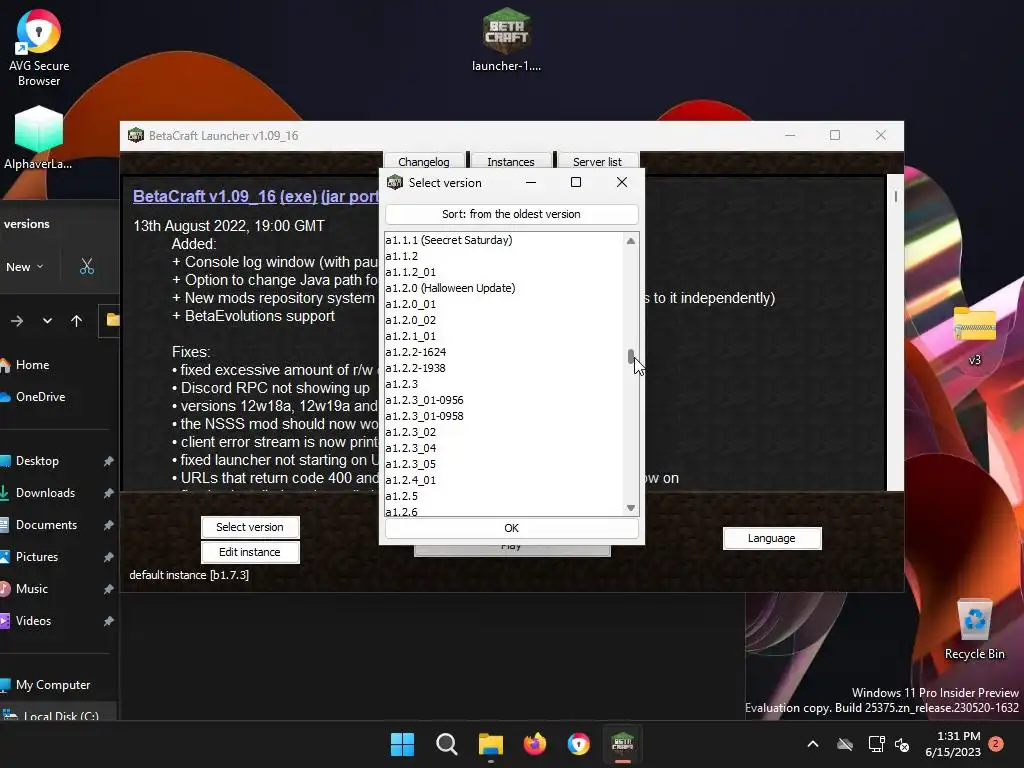Toggle the sort order button in Select version
The width and height of the screenshot is (1024, 768).
511,214
